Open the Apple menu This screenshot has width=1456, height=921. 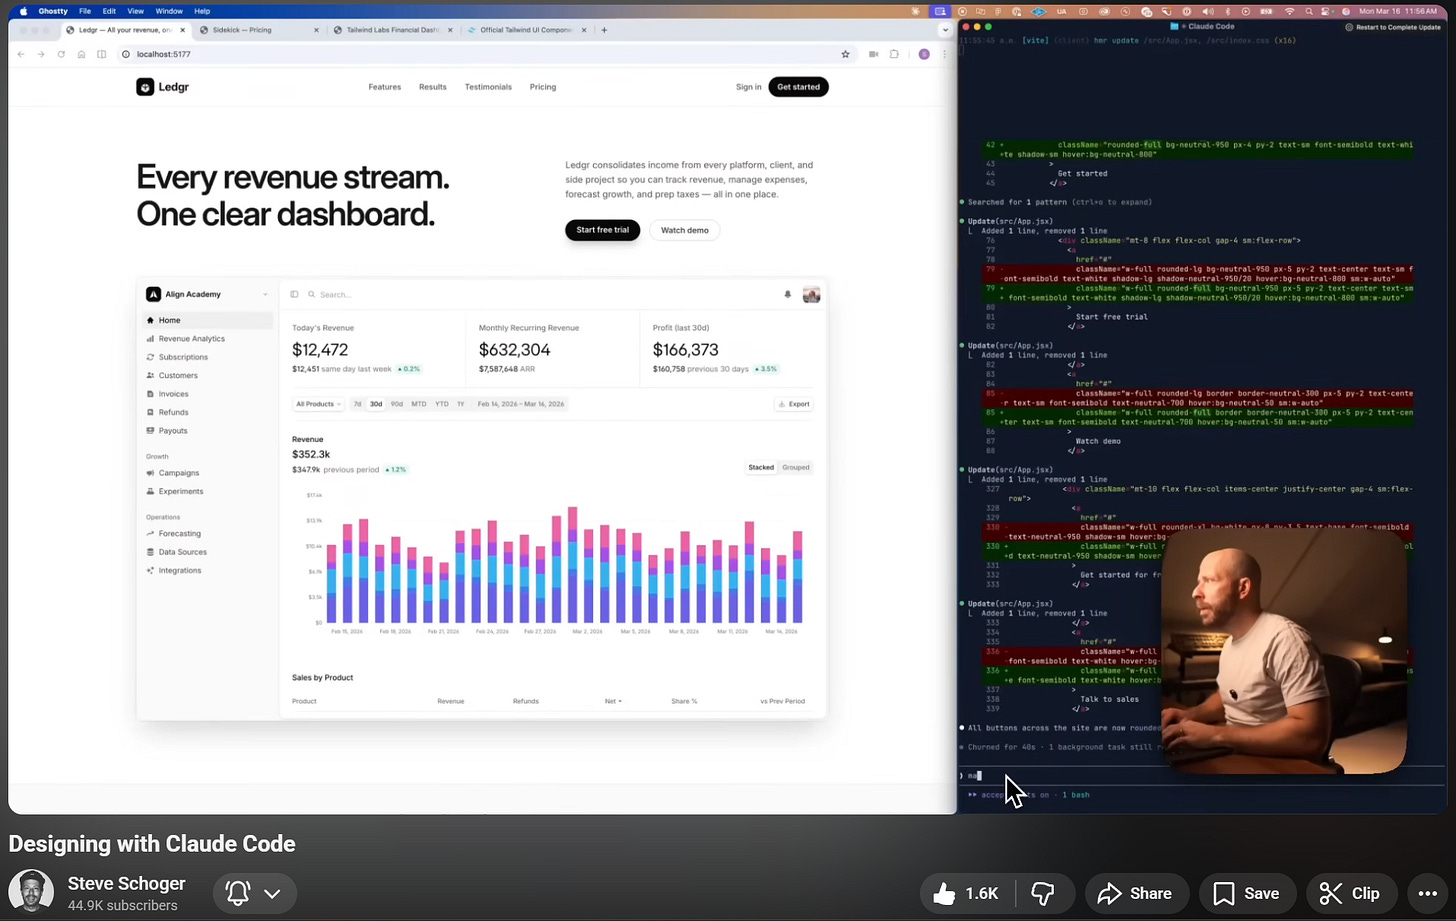tap(23, 11)
